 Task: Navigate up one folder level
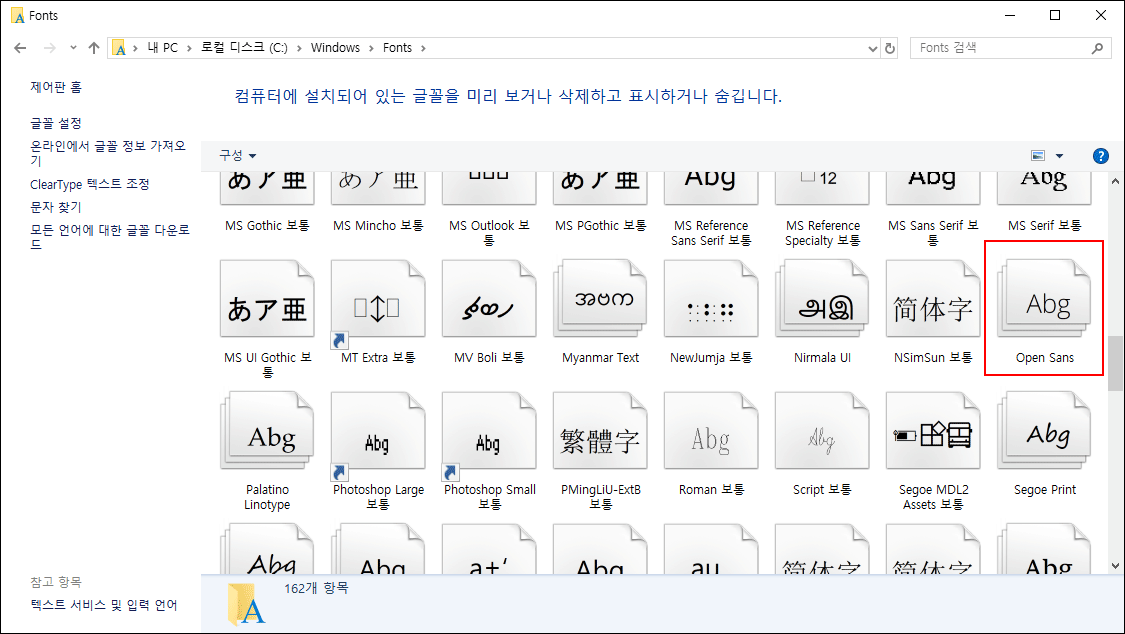(x=94, y=48)
